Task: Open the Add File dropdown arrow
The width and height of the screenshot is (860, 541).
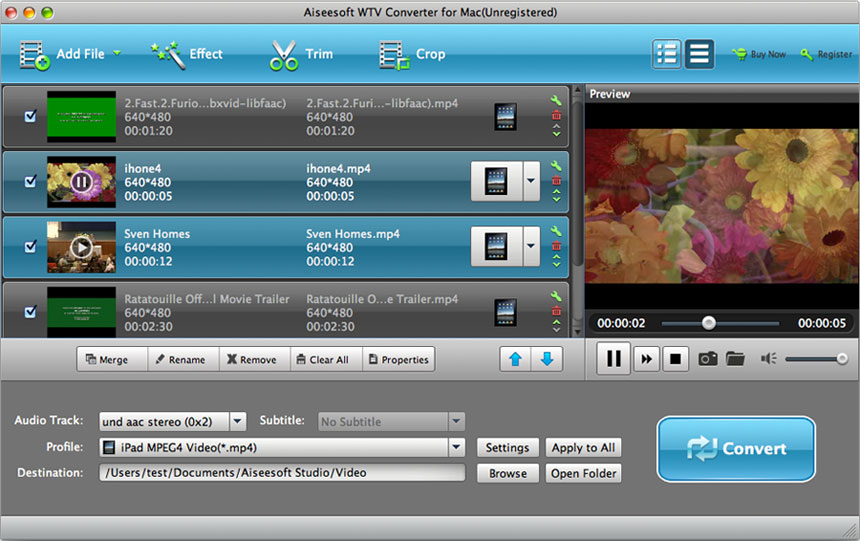Action: click(x=117, y=53)
